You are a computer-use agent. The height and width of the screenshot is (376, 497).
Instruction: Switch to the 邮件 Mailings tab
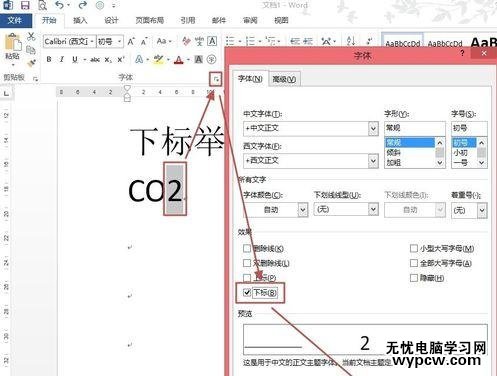pos(219,21)
